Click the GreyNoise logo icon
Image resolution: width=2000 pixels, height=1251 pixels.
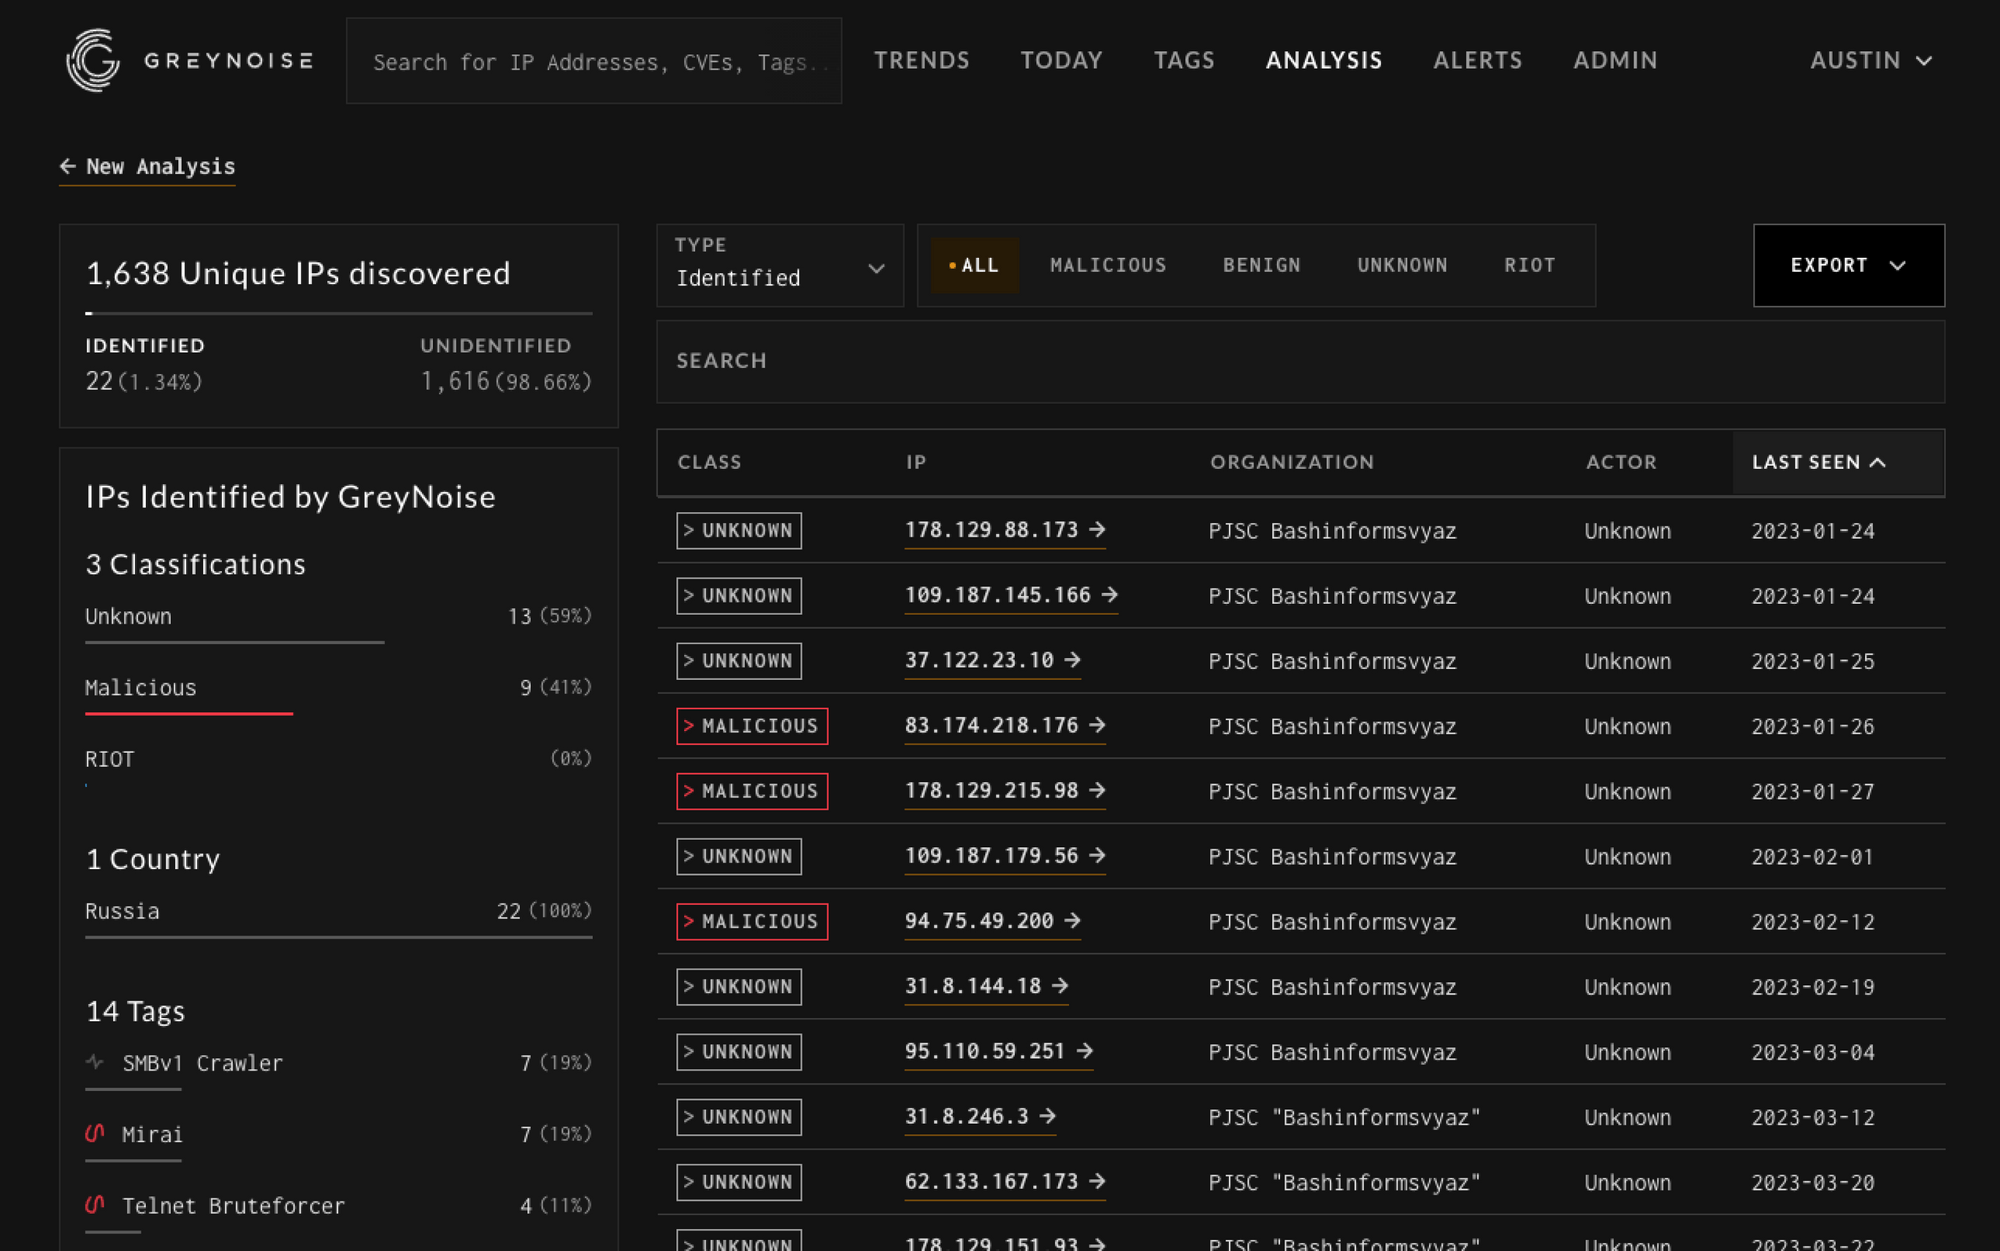pyautogui.click(x=92, y=60)
